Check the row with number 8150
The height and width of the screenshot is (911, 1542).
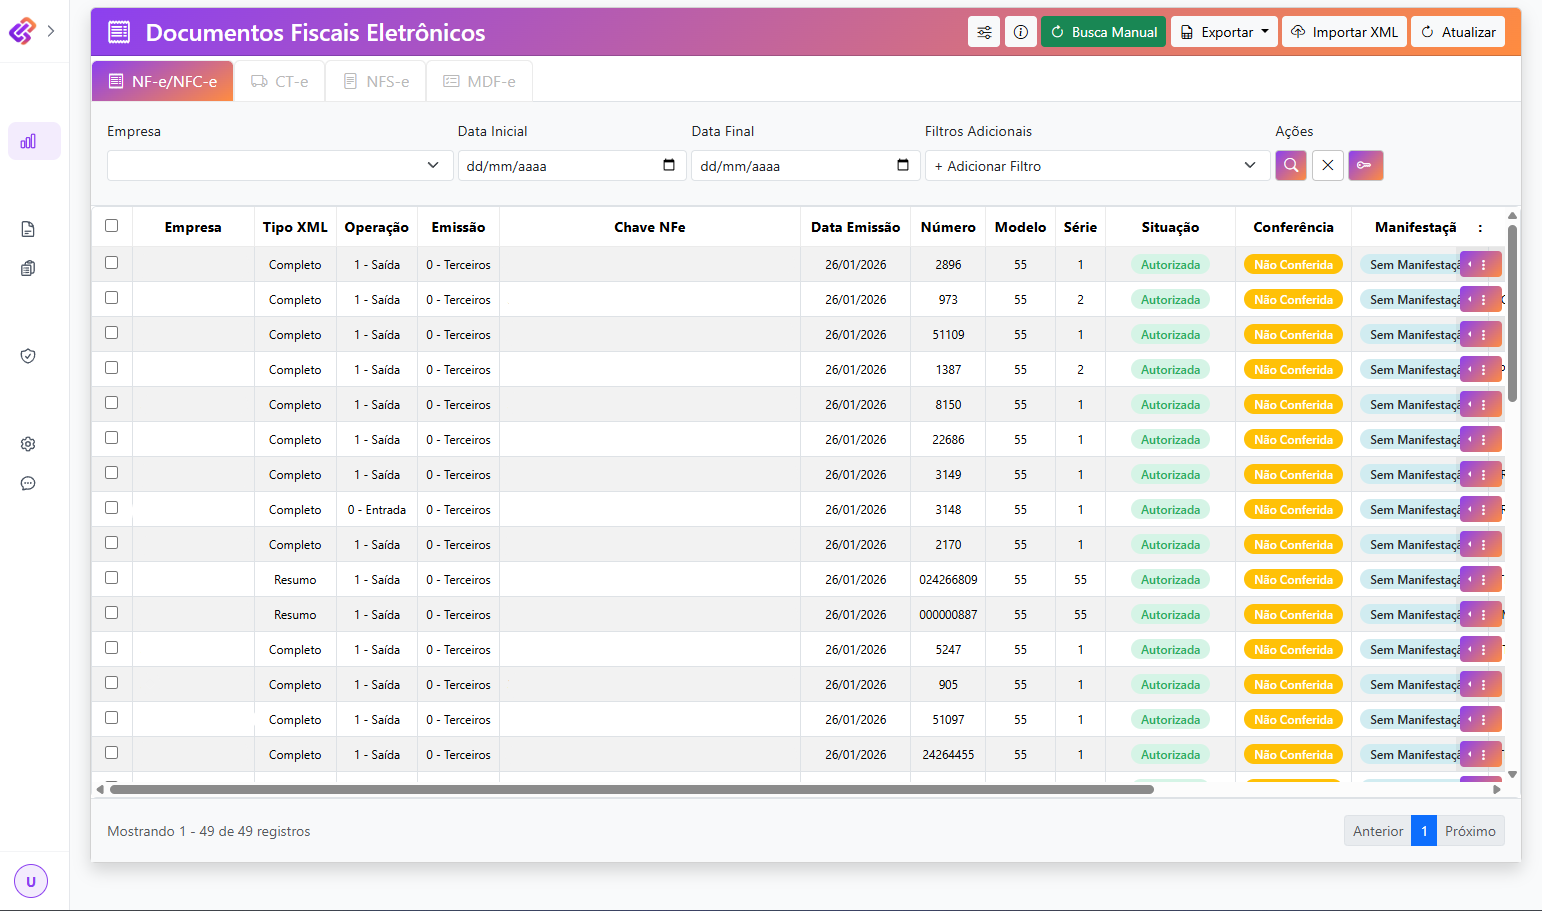tap(111, 403)
